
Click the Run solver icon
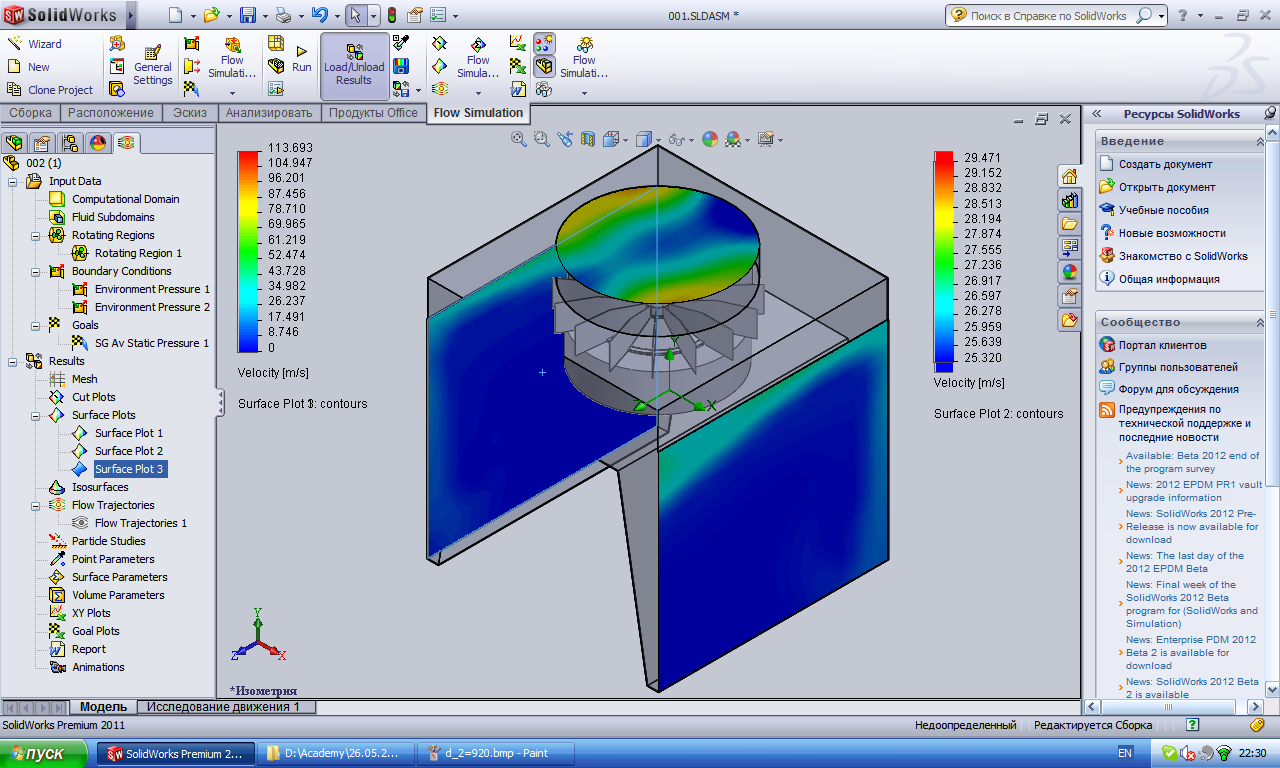click(301, 59)
